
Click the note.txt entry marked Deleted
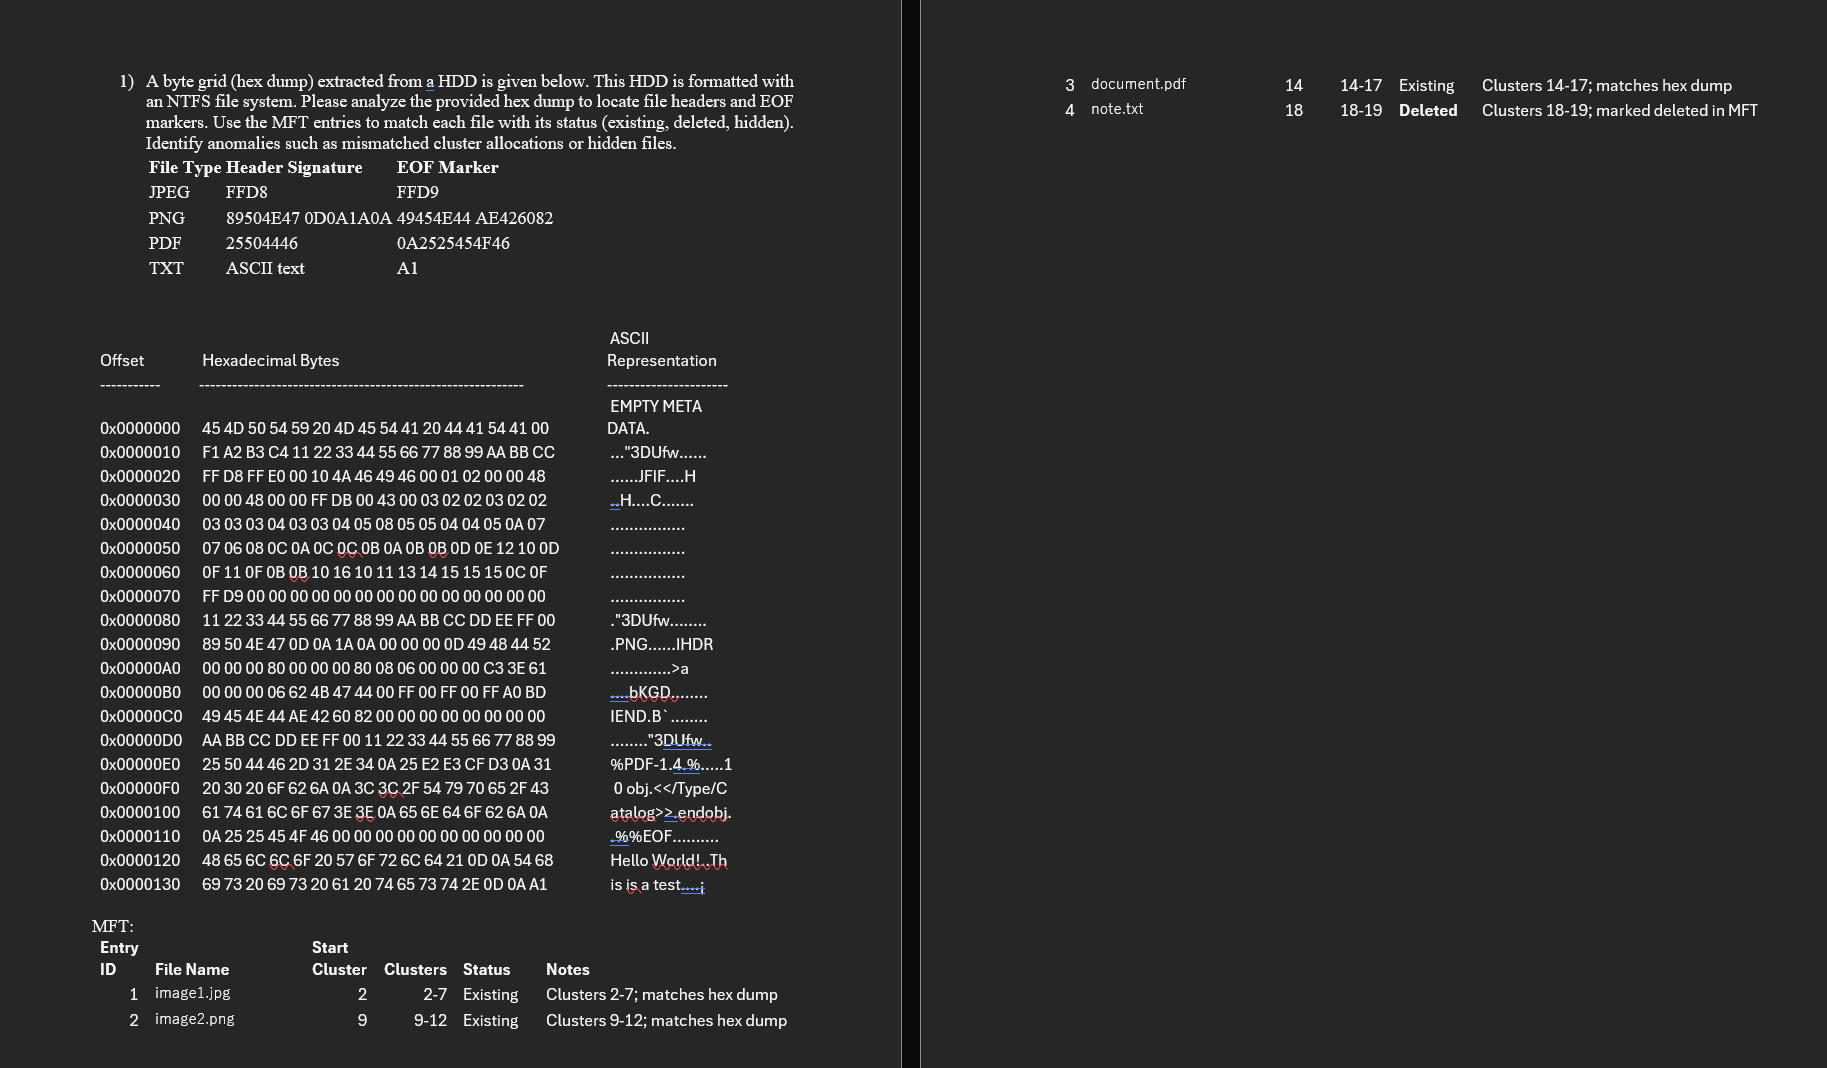1117,109
